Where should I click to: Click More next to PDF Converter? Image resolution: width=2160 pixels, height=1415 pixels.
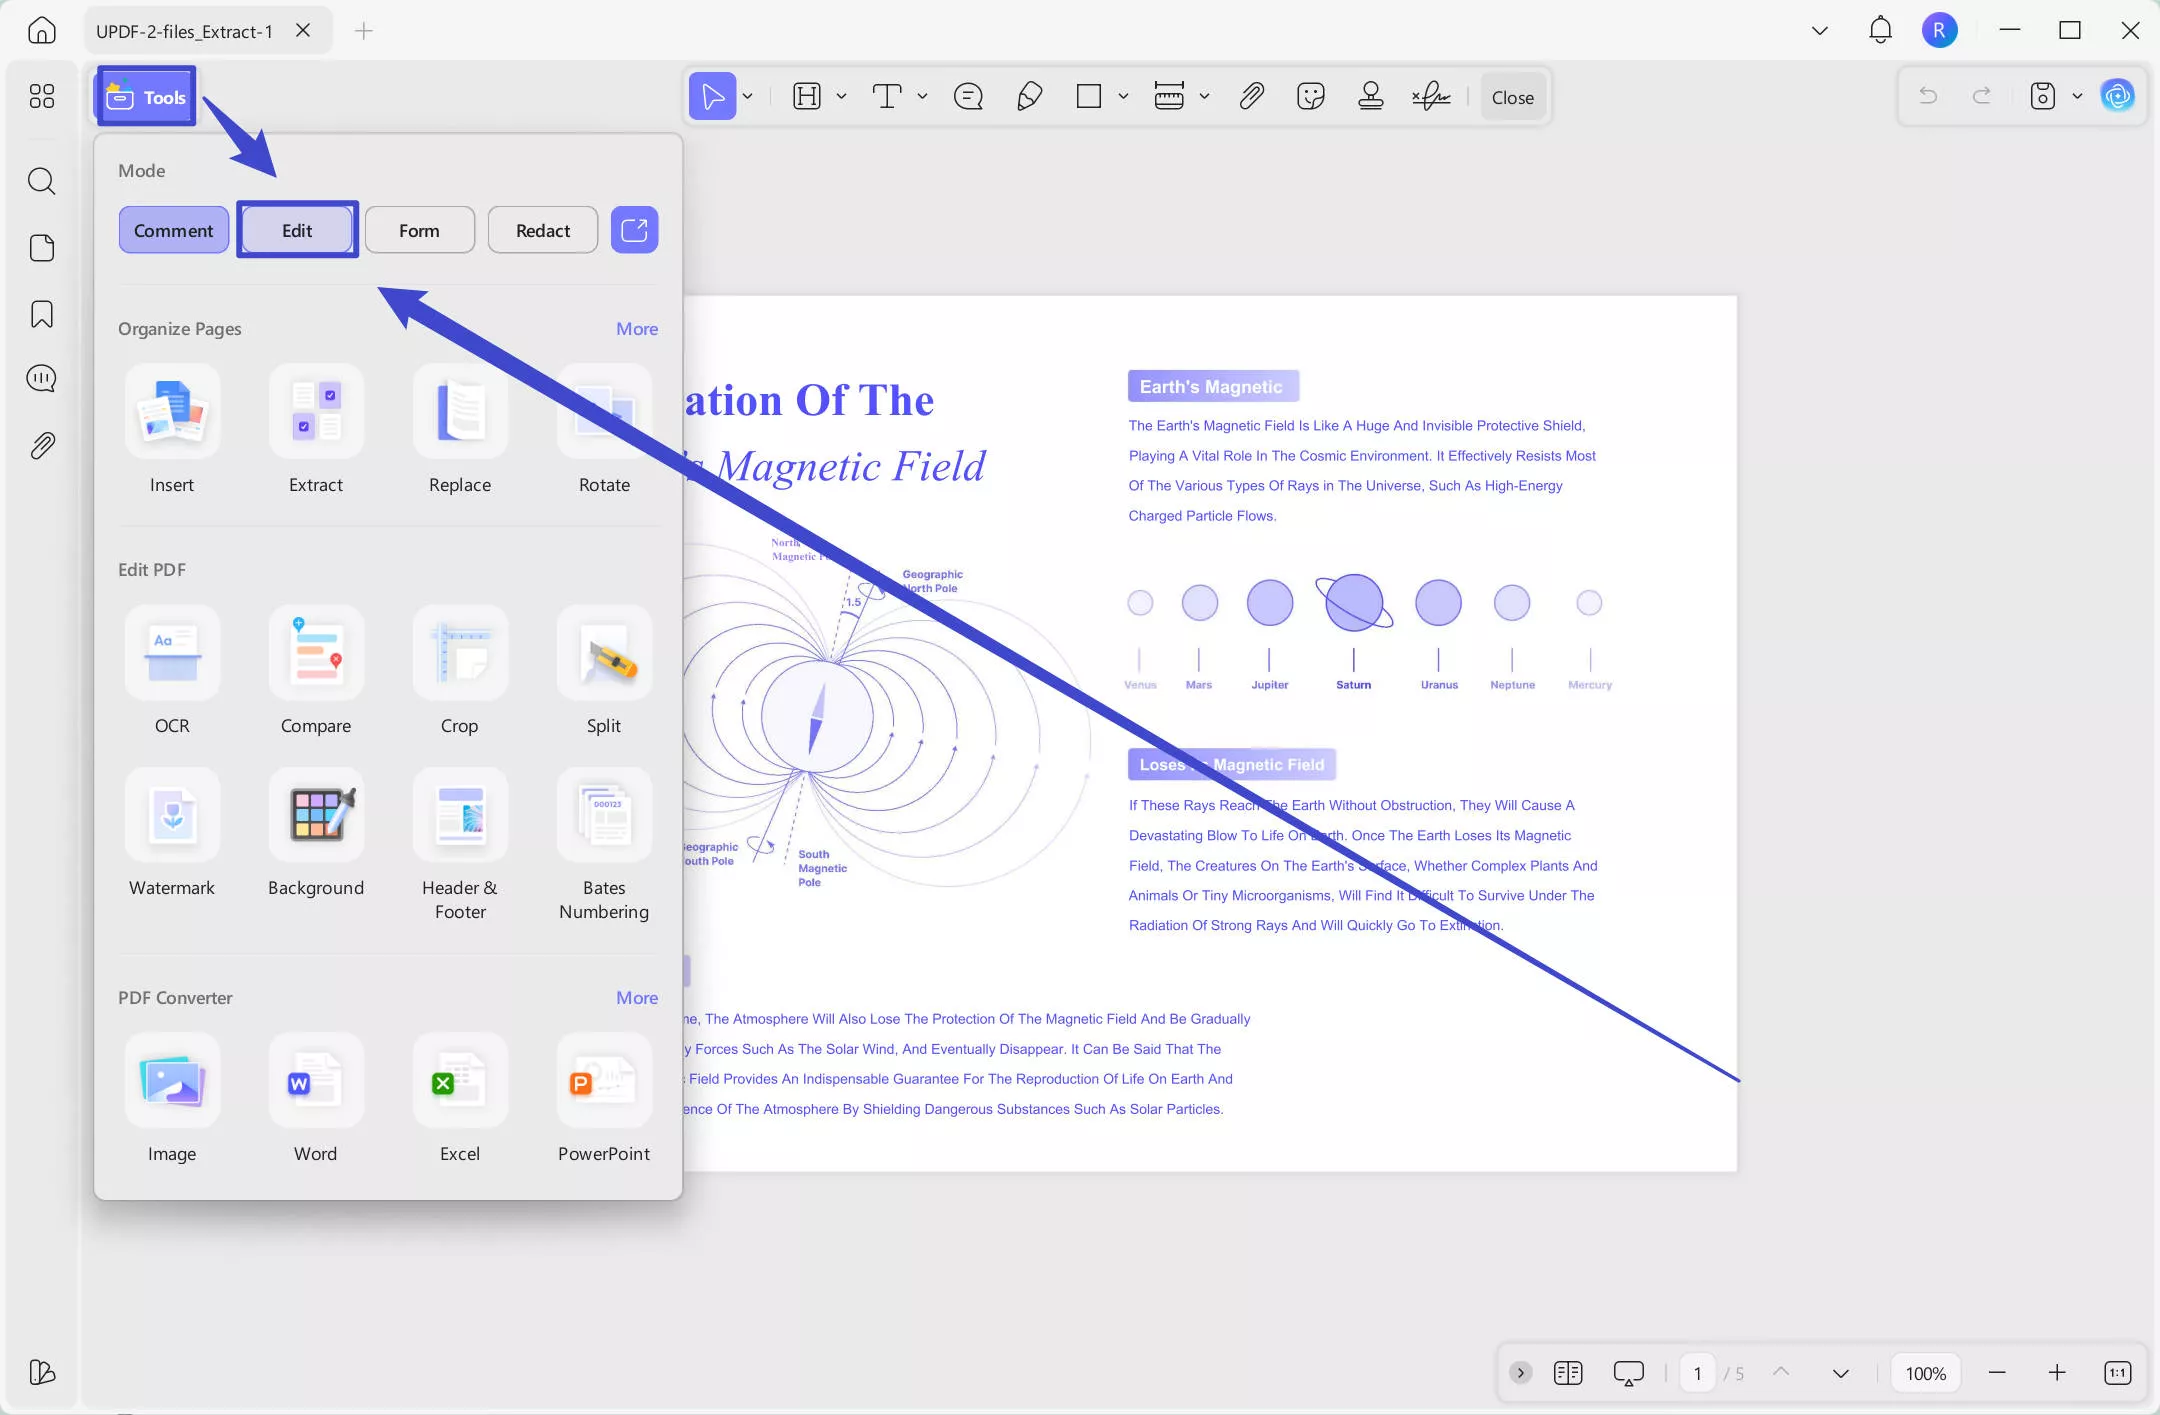click(x=637, y=998)
